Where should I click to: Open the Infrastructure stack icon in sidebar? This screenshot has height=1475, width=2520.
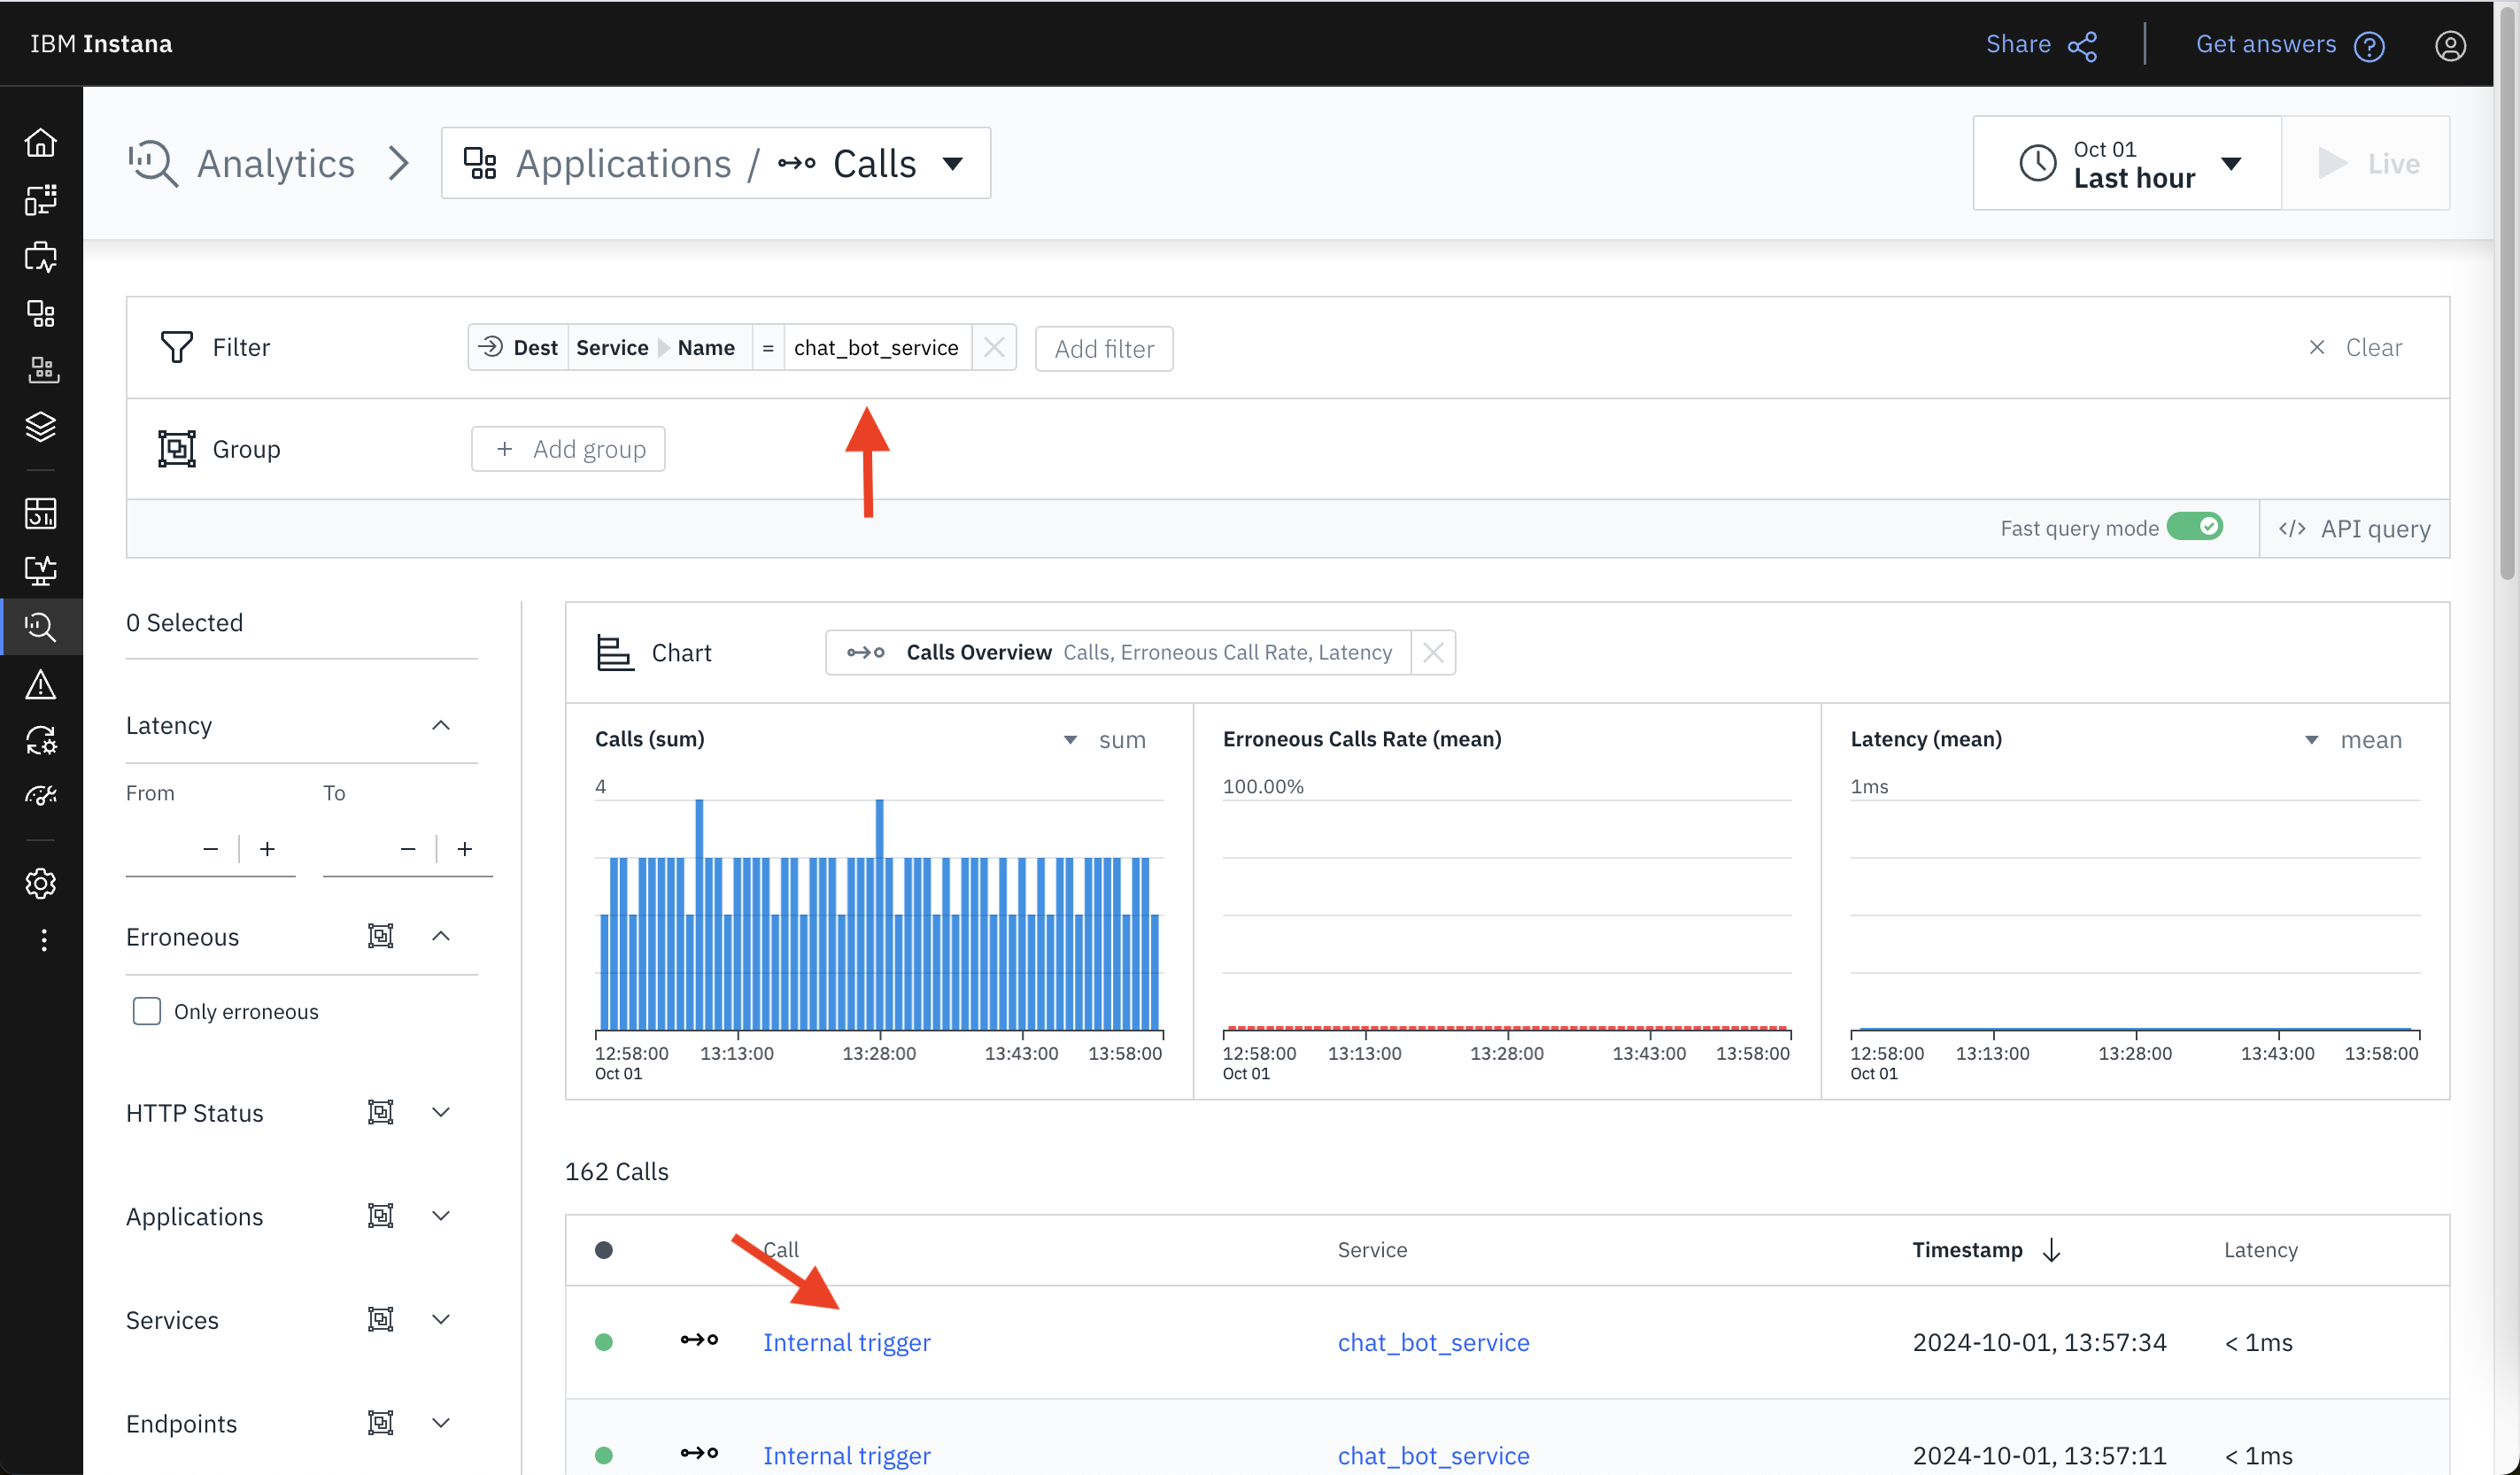click(41, 427)
